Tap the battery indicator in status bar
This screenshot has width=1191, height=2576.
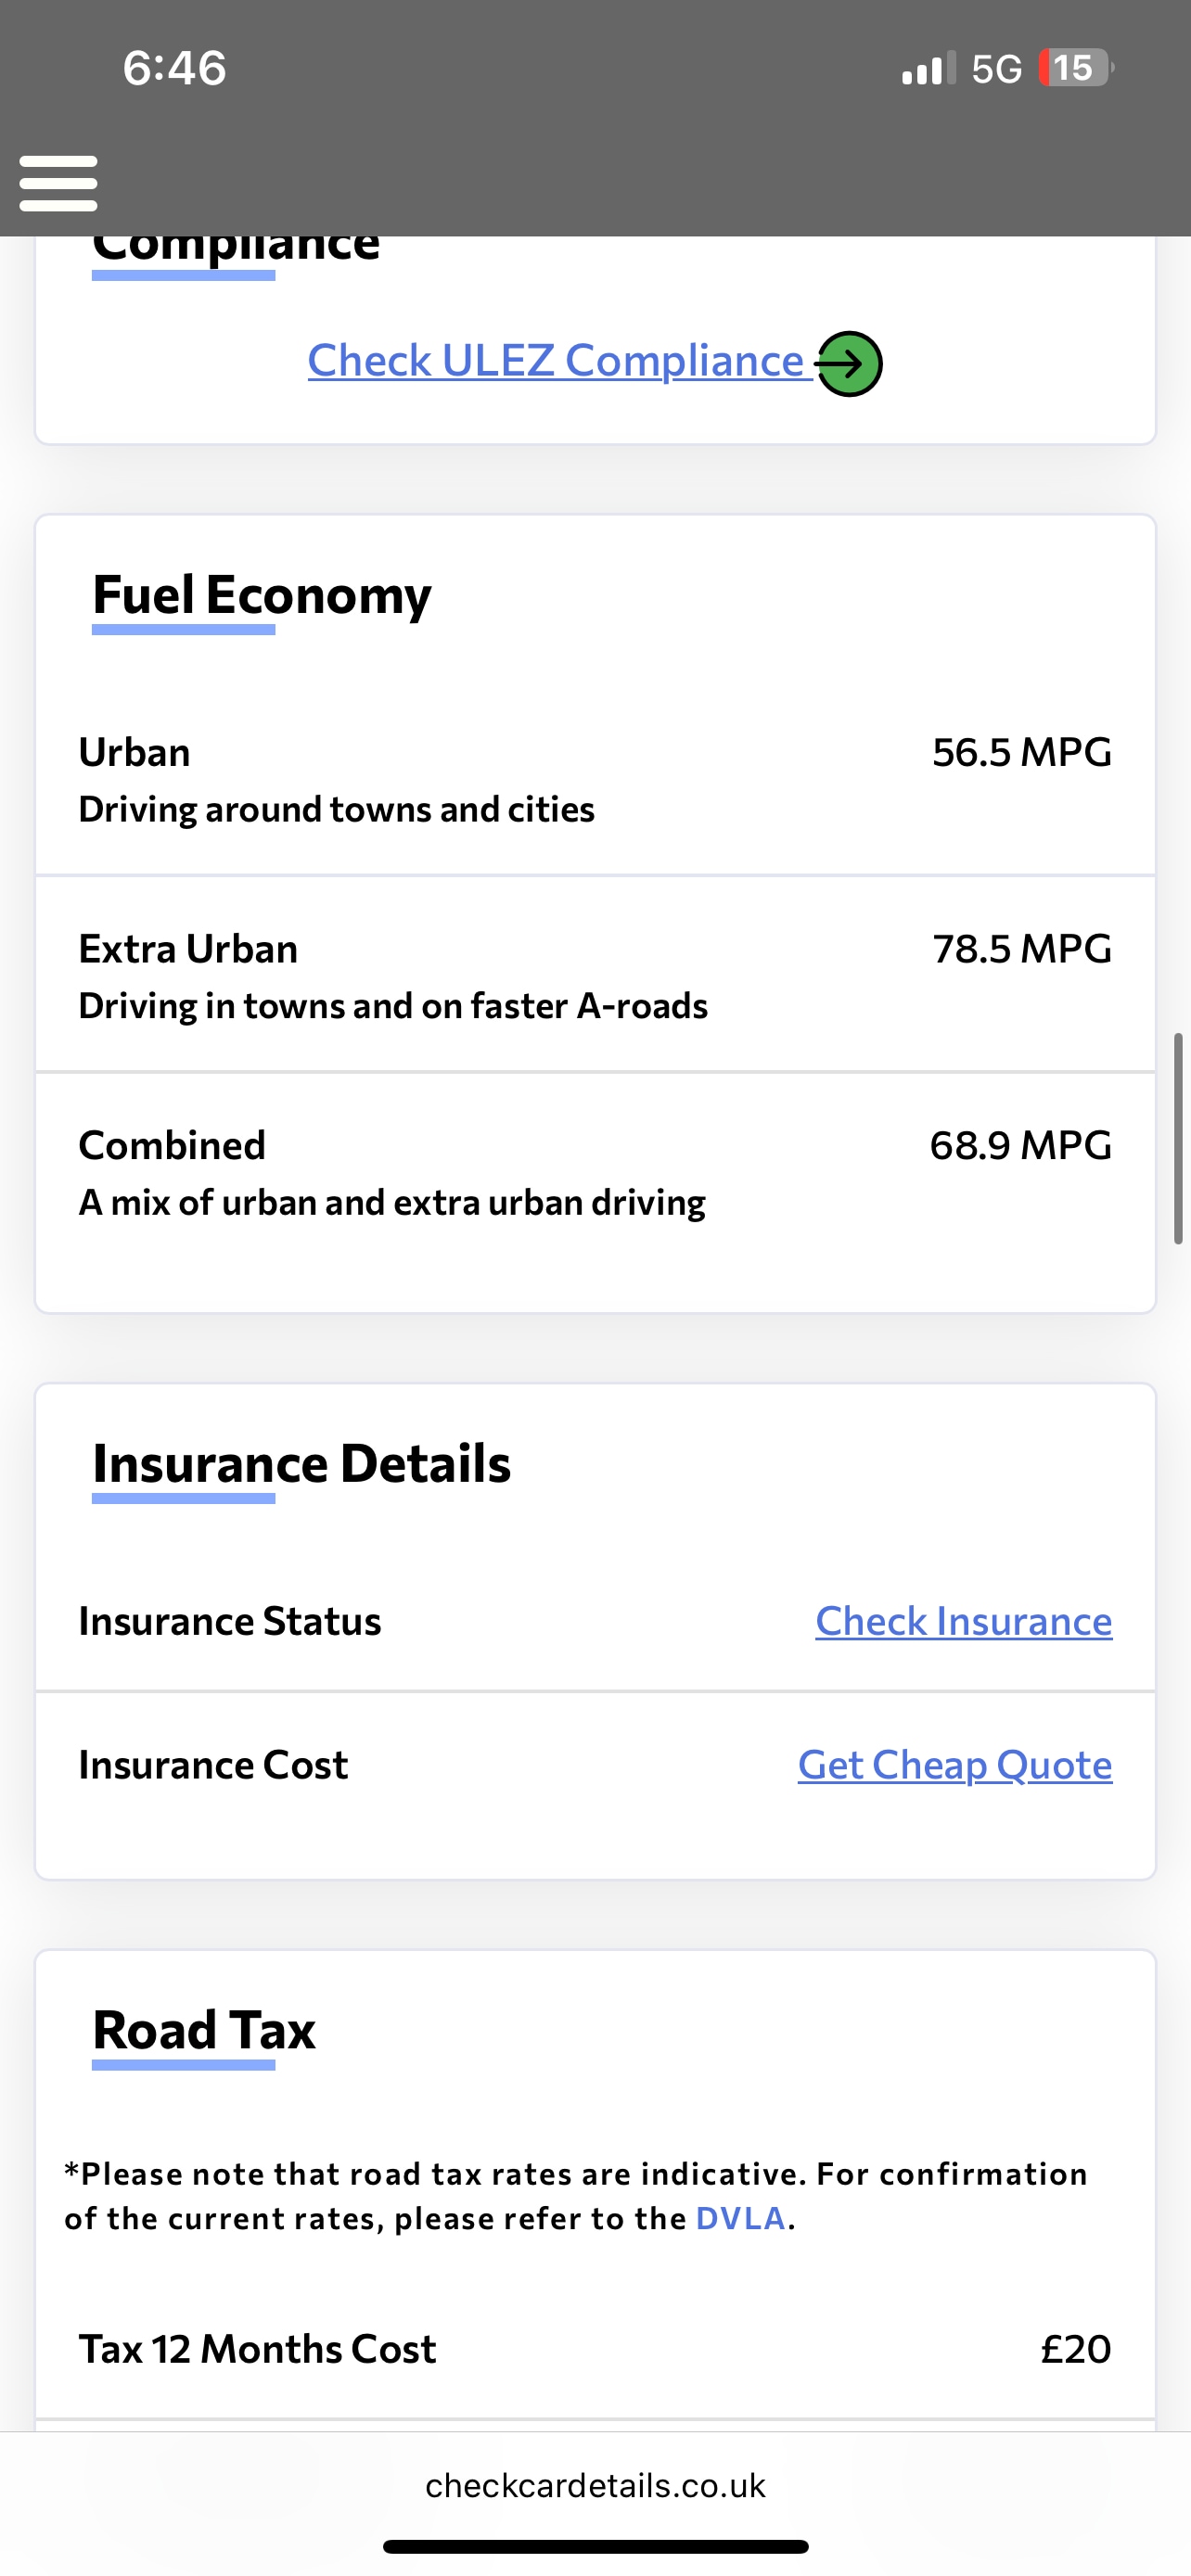(1074, 68)
